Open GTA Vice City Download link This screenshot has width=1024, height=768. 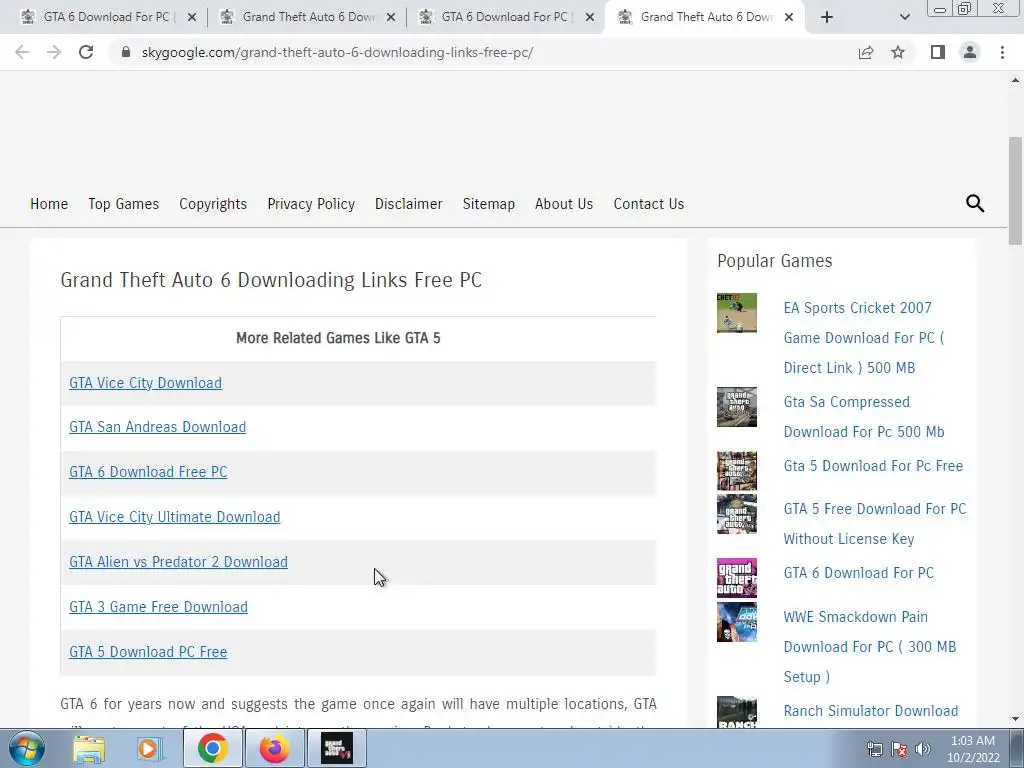pos(145,383)
